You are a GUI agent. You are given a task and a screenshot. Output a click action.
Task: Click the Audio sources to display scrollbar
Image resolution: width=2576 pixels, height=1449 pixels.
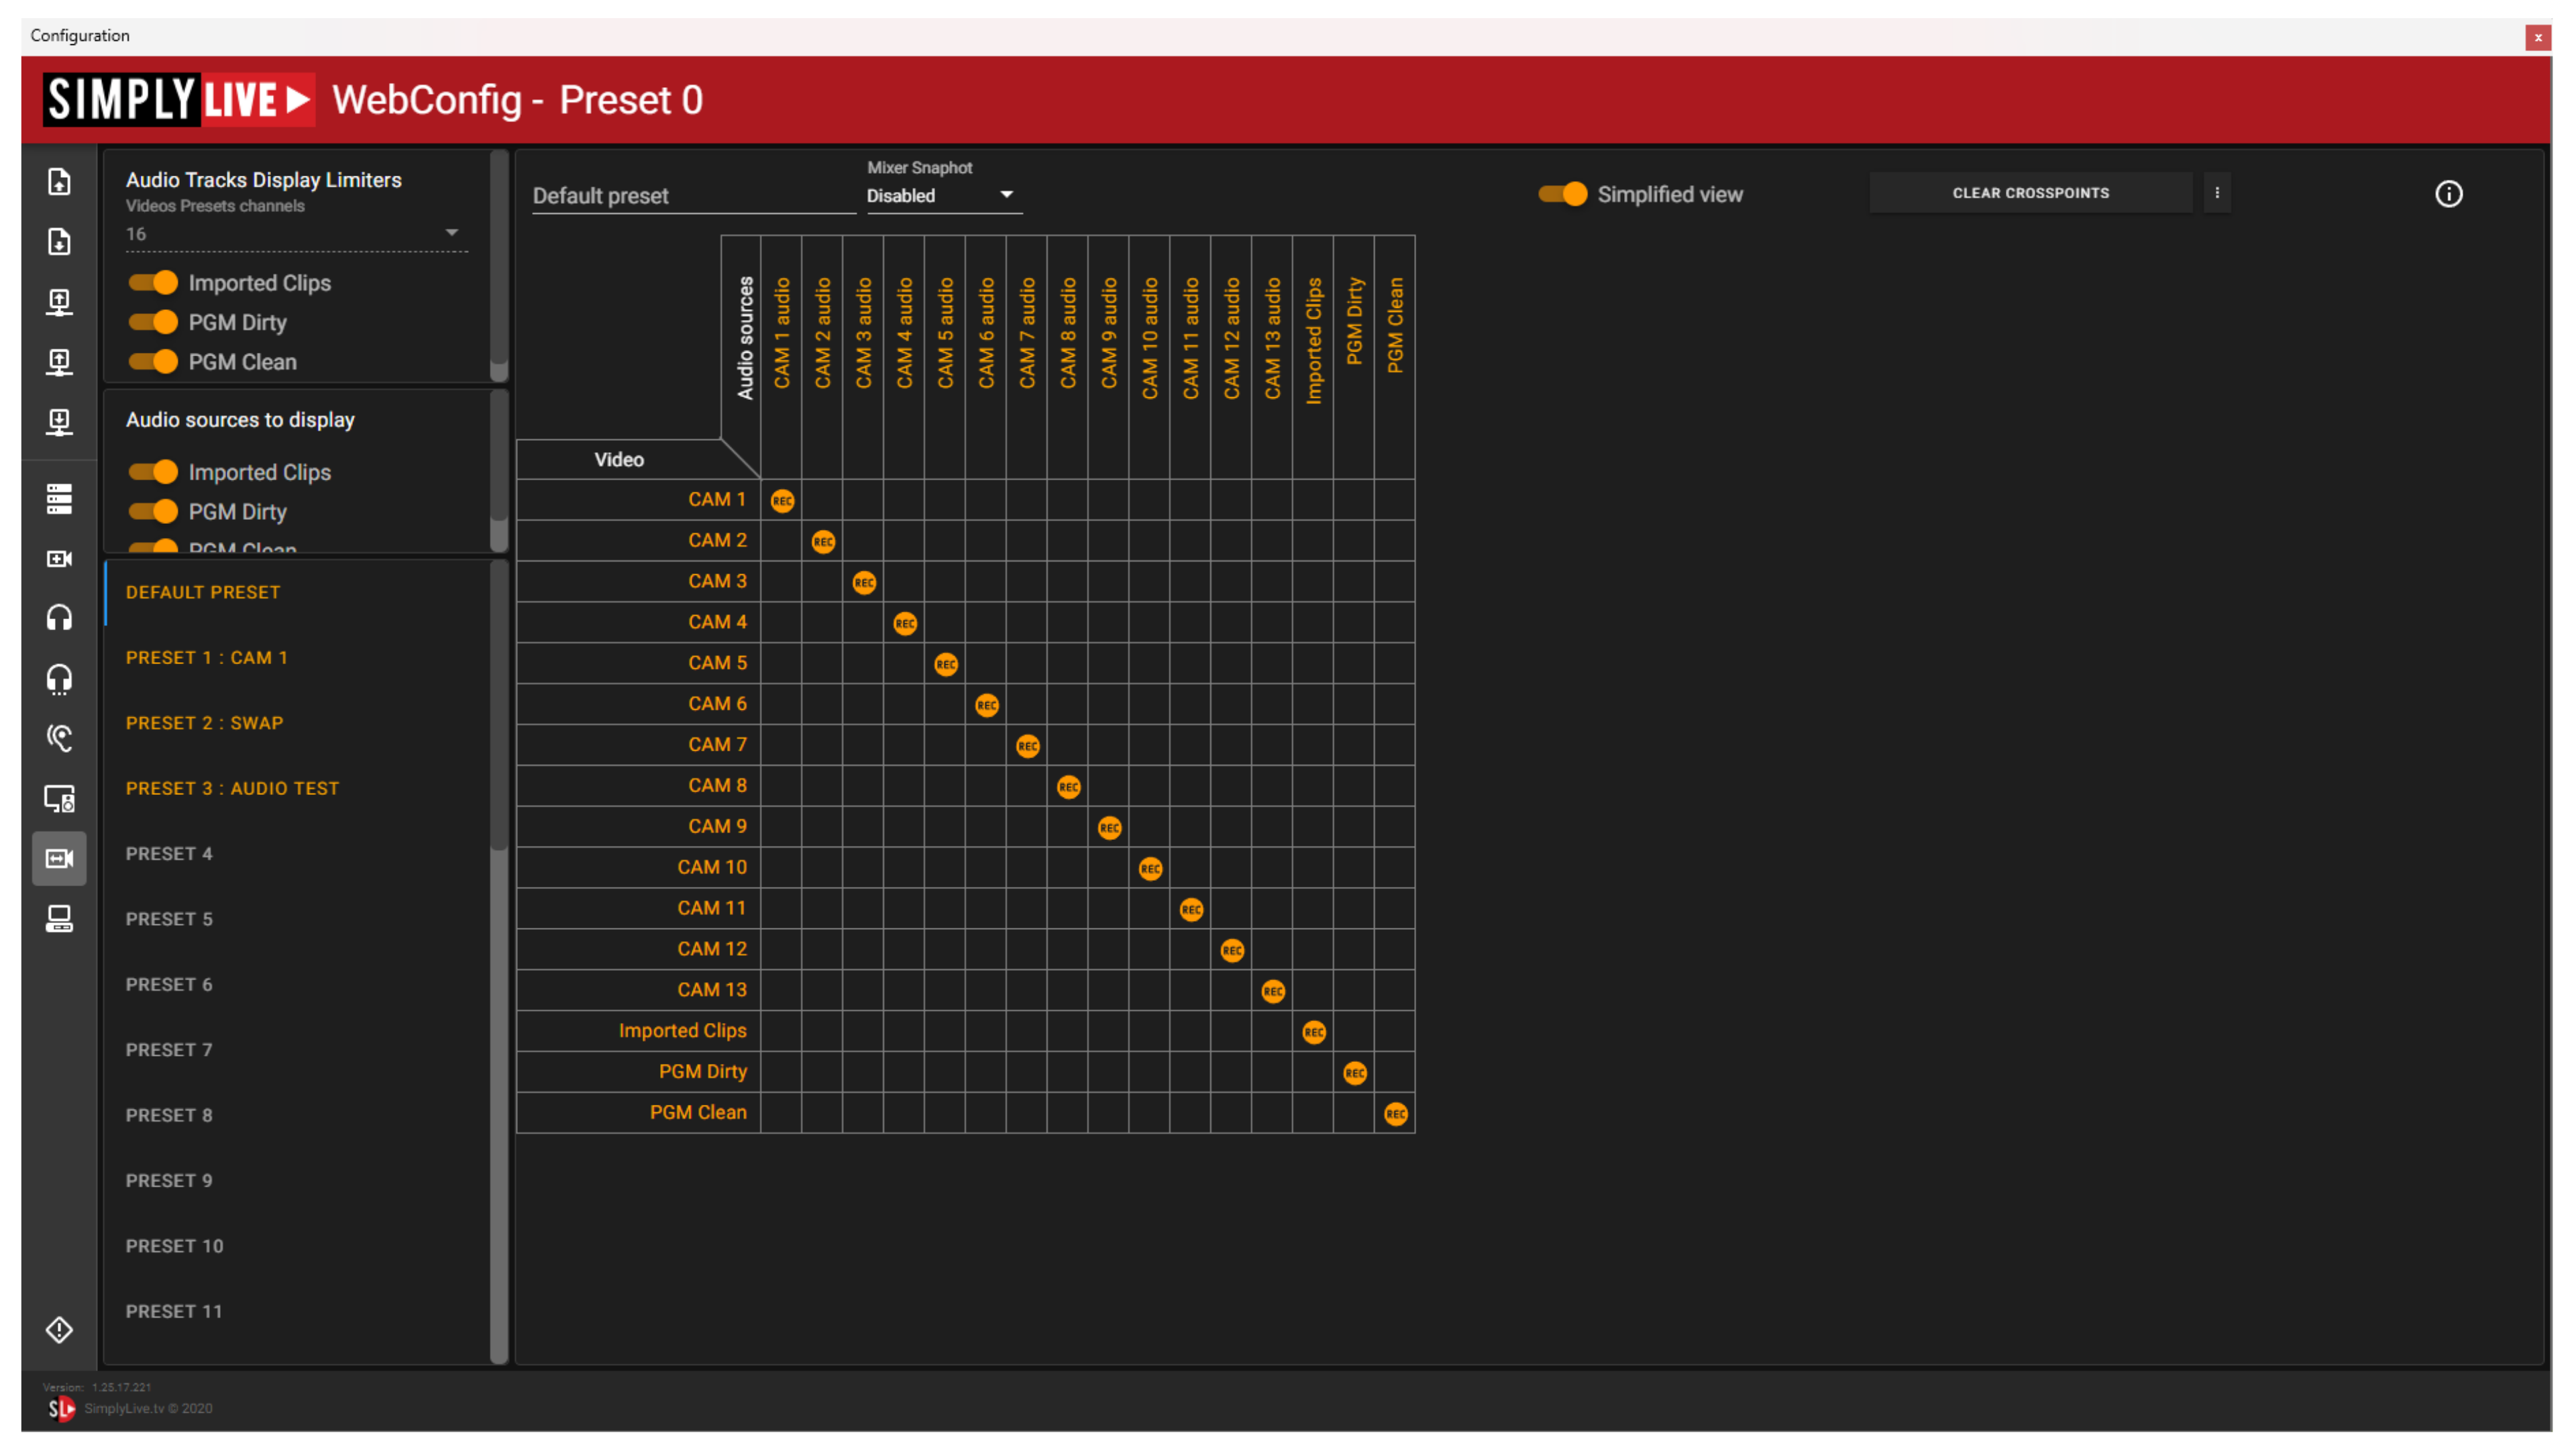[x=499, y=470]
